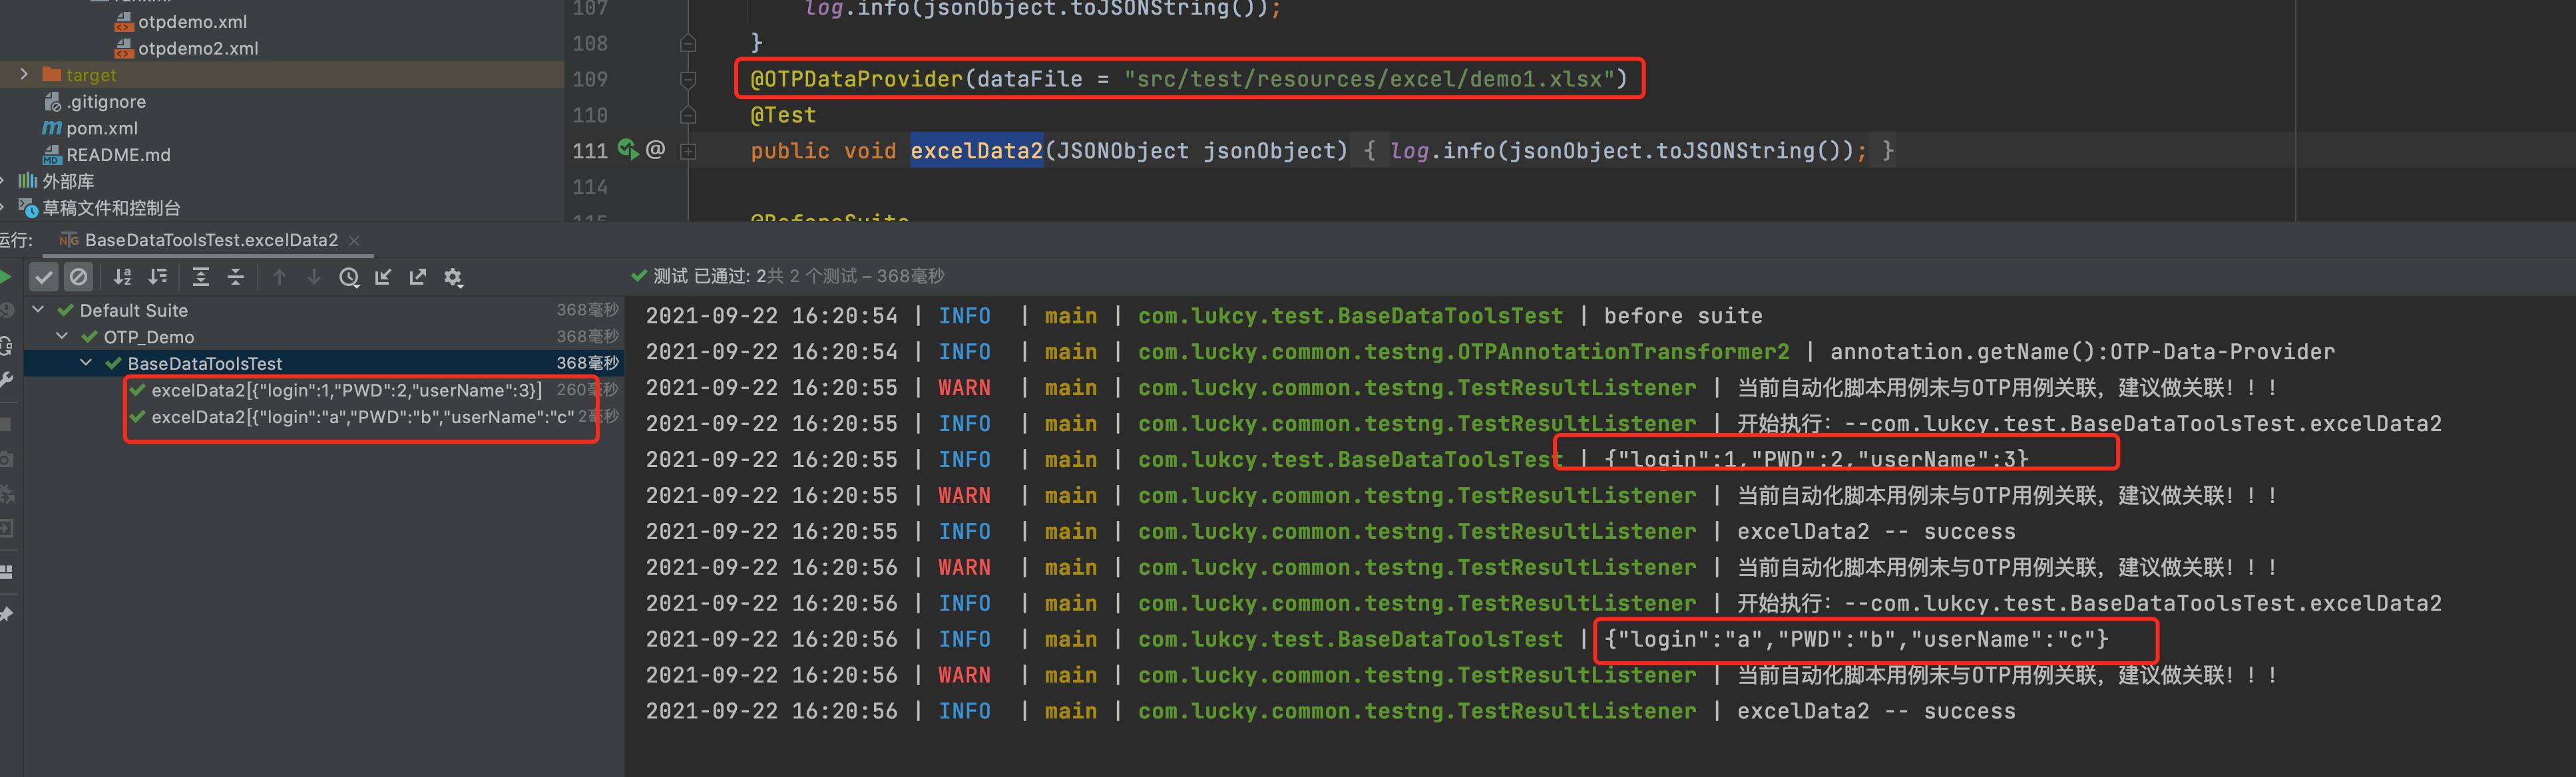Collapse all test tree nodes
The width and height of the screenshot is (2576, 777).
tap(236, 277)
